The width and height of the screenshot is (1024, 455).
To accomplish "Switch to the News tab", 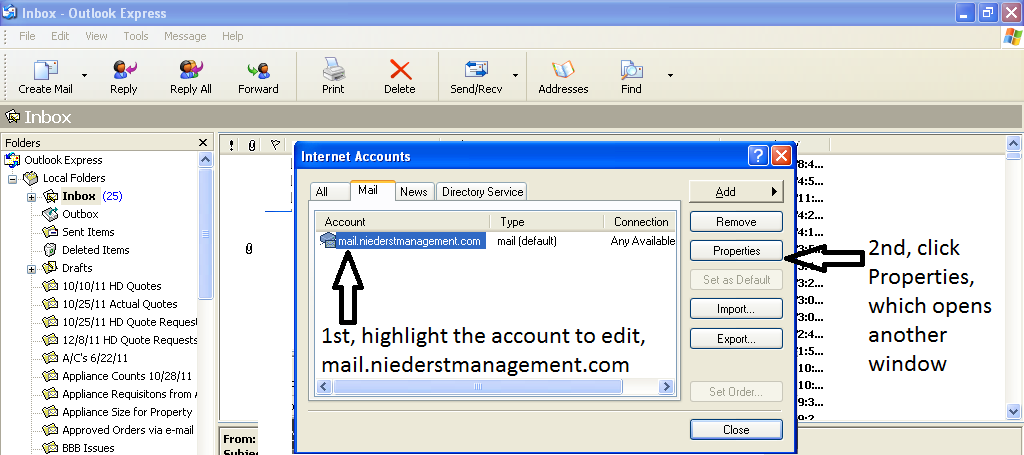I will point(413,192).
